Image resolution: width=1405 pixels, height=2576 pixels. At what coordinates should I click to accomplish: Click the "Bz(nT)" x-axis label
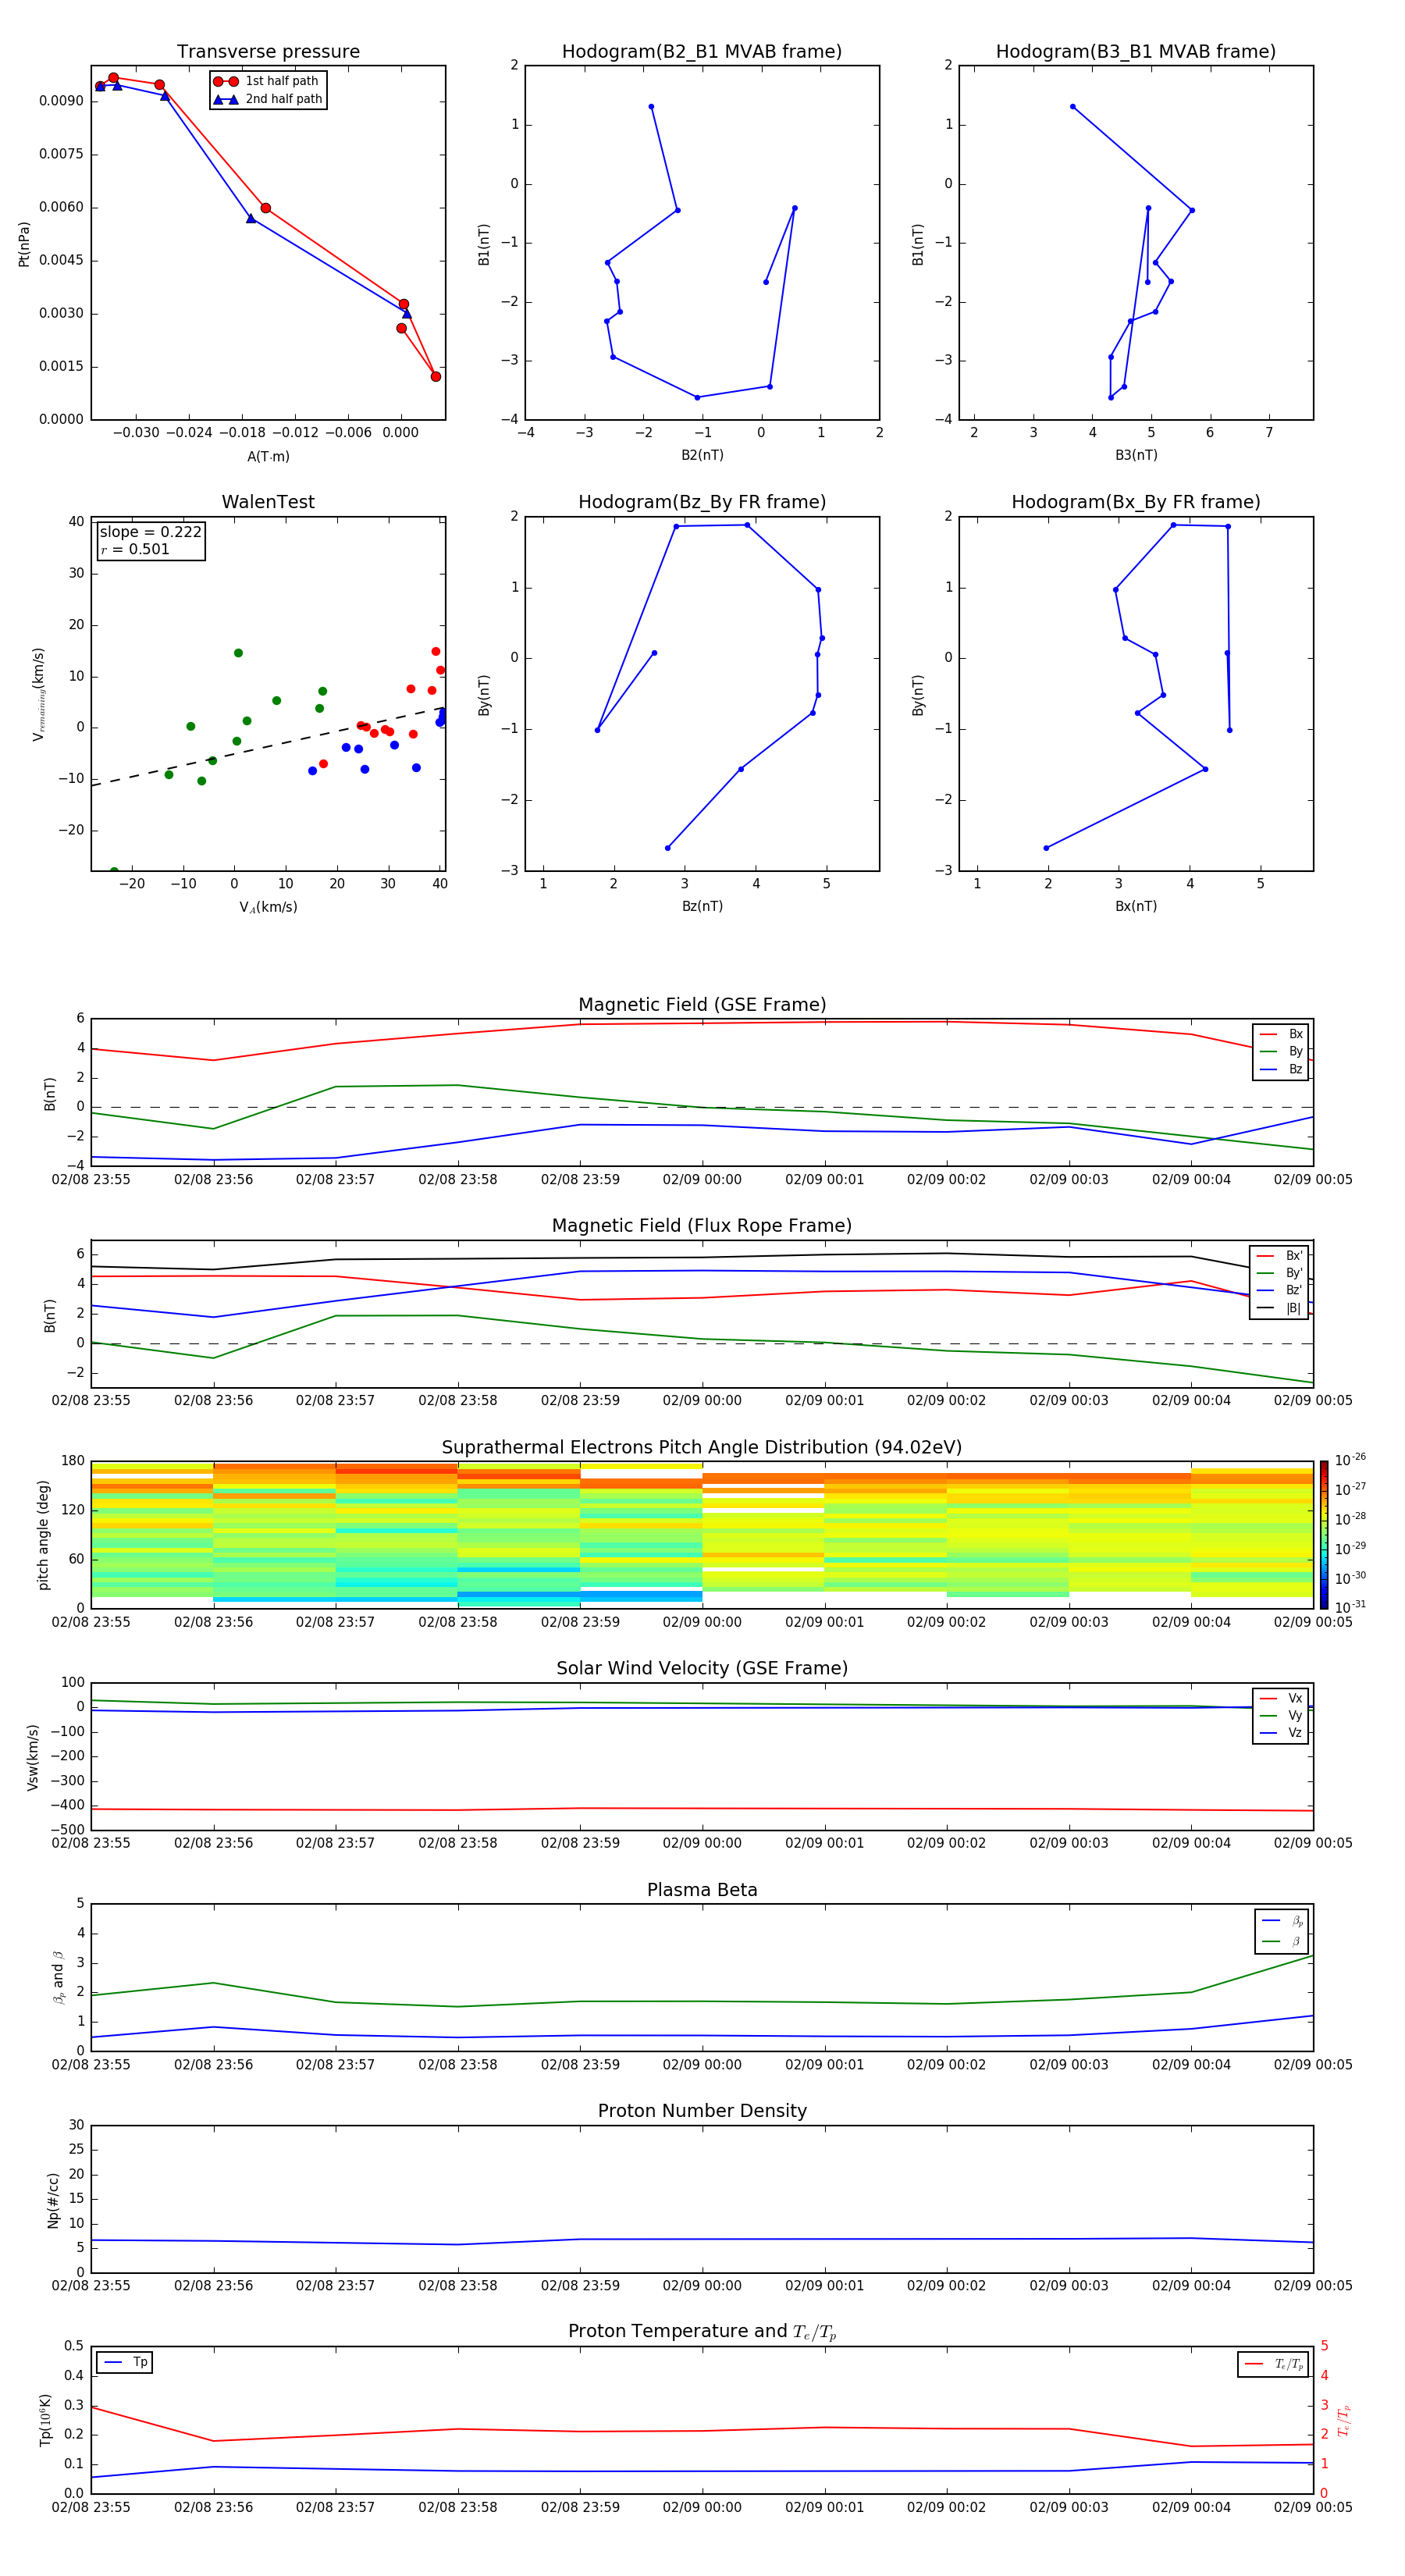[702, 906]
